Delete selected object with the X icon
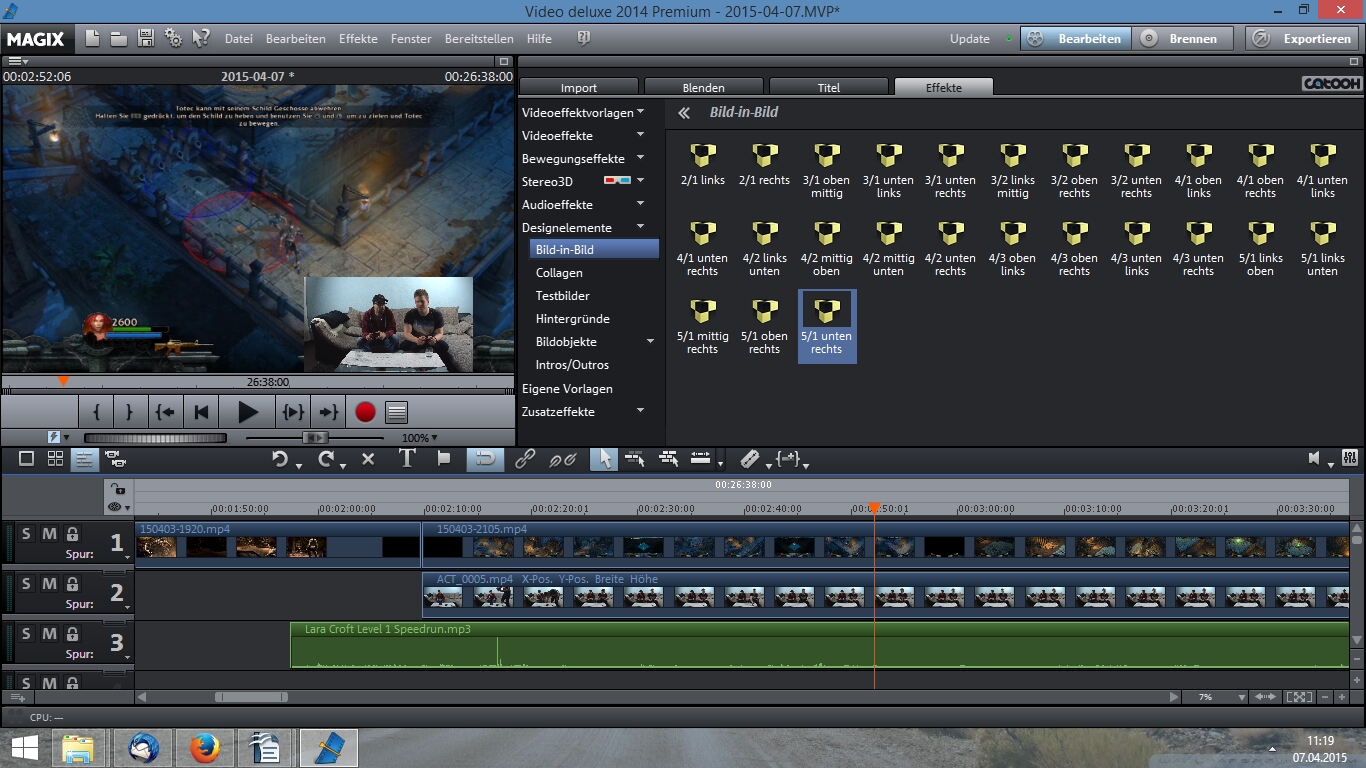Image resolution: width=1366 pixels, height=768 pixels. click(368, 459)
